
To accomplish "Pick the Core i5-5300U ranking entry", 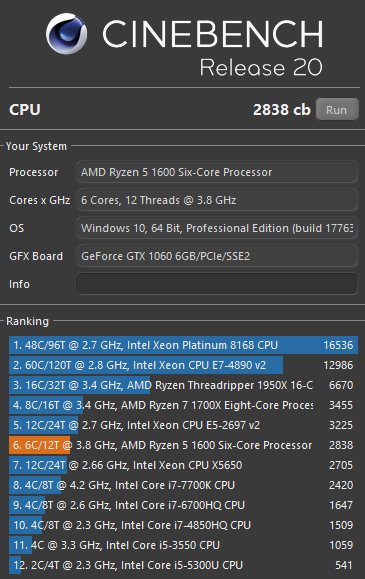I will click(x=184, y=565).
